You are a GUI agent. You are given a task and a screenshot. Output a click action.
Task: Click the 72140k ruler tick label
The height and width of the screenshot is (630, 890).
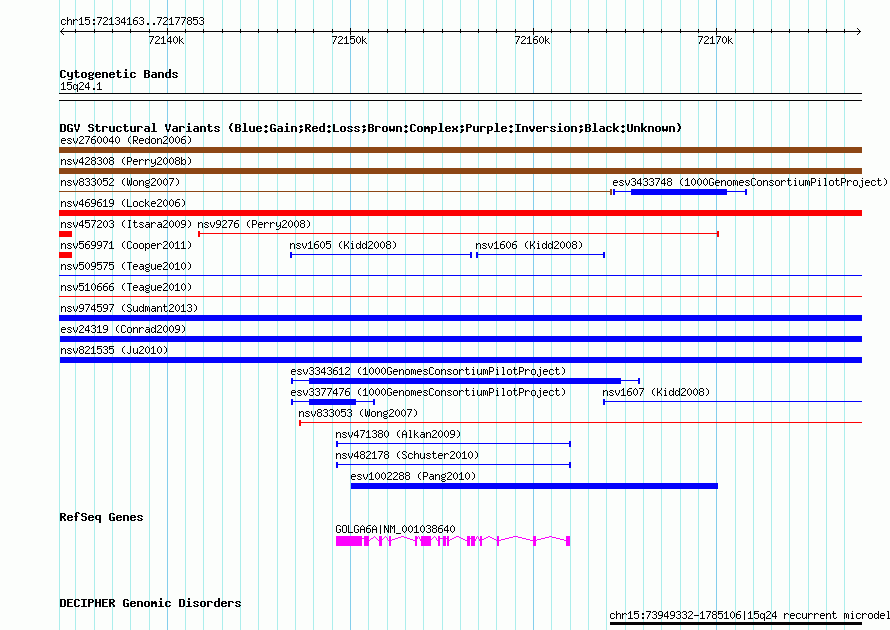pos(166,40)
